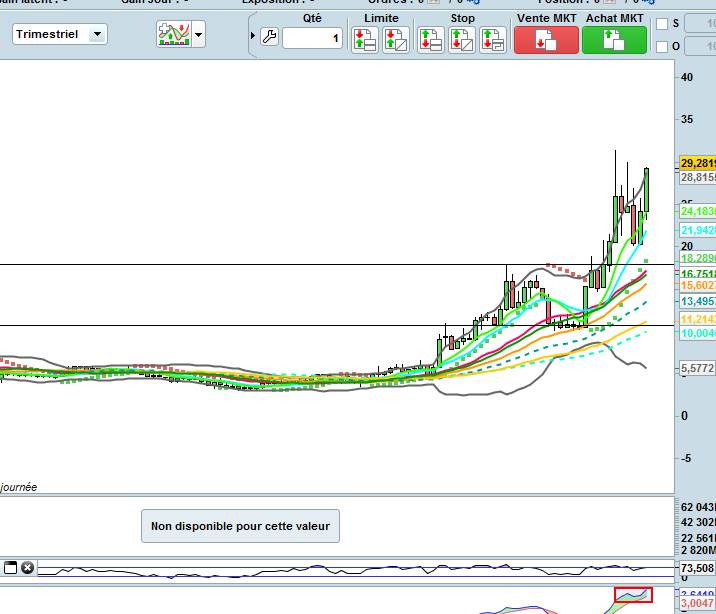Click the Qté label above quantity field
Viewport: 716px width, 614px height.
(312, 18)
